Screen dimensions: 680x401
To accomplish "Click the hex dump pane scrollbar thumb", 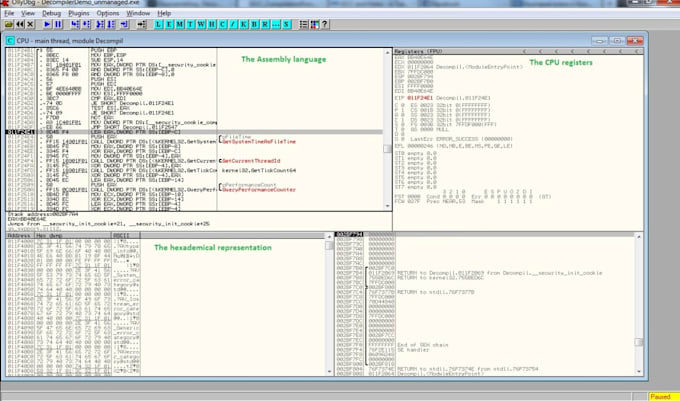I will (x=329, y=245).
